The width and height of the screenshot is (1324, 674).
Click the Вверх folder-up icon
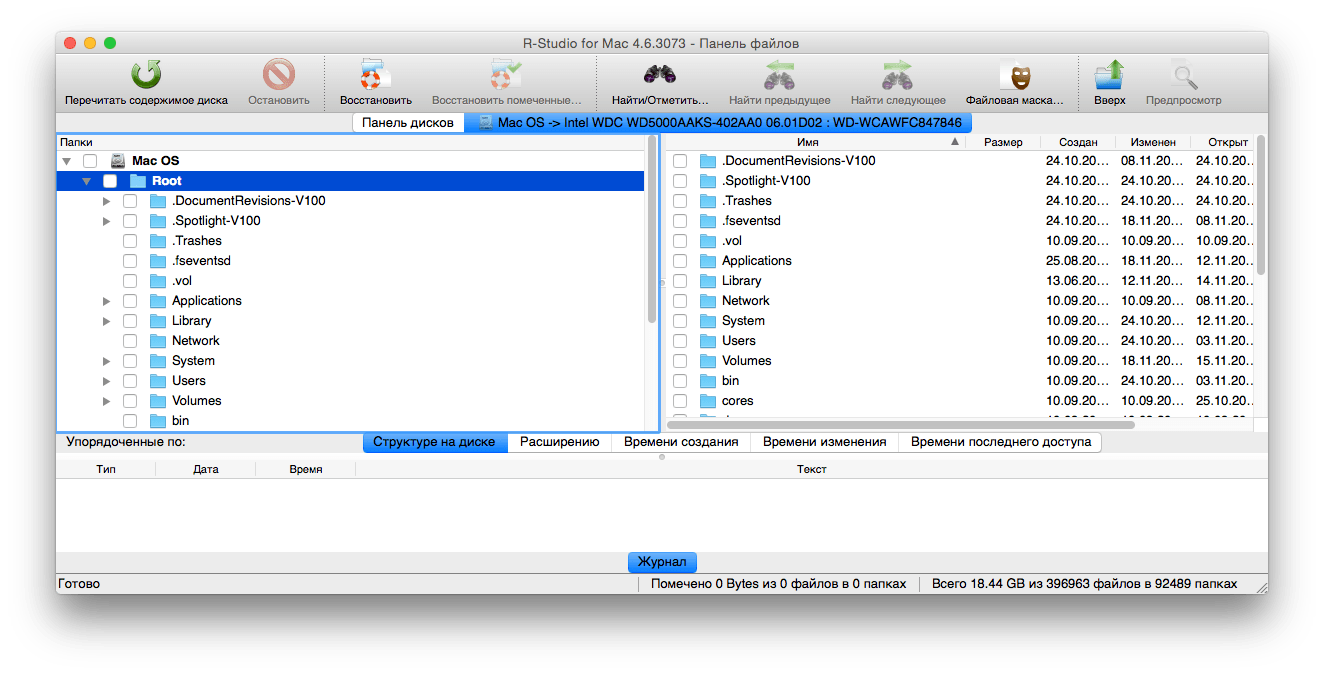1109,75
